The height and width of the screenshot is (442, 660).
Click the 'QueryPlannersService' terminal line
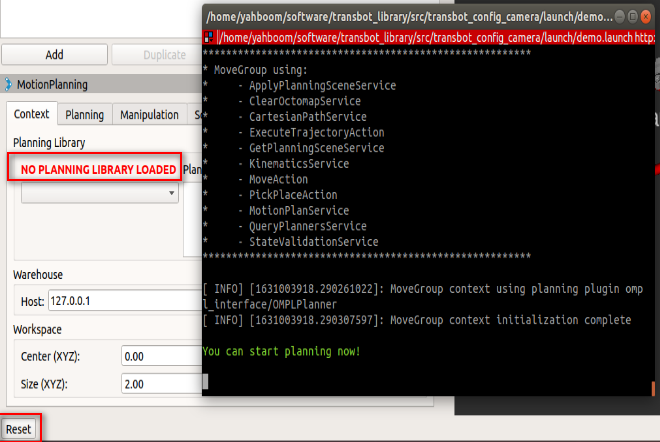pyautogui.click(x=308, y=226)
